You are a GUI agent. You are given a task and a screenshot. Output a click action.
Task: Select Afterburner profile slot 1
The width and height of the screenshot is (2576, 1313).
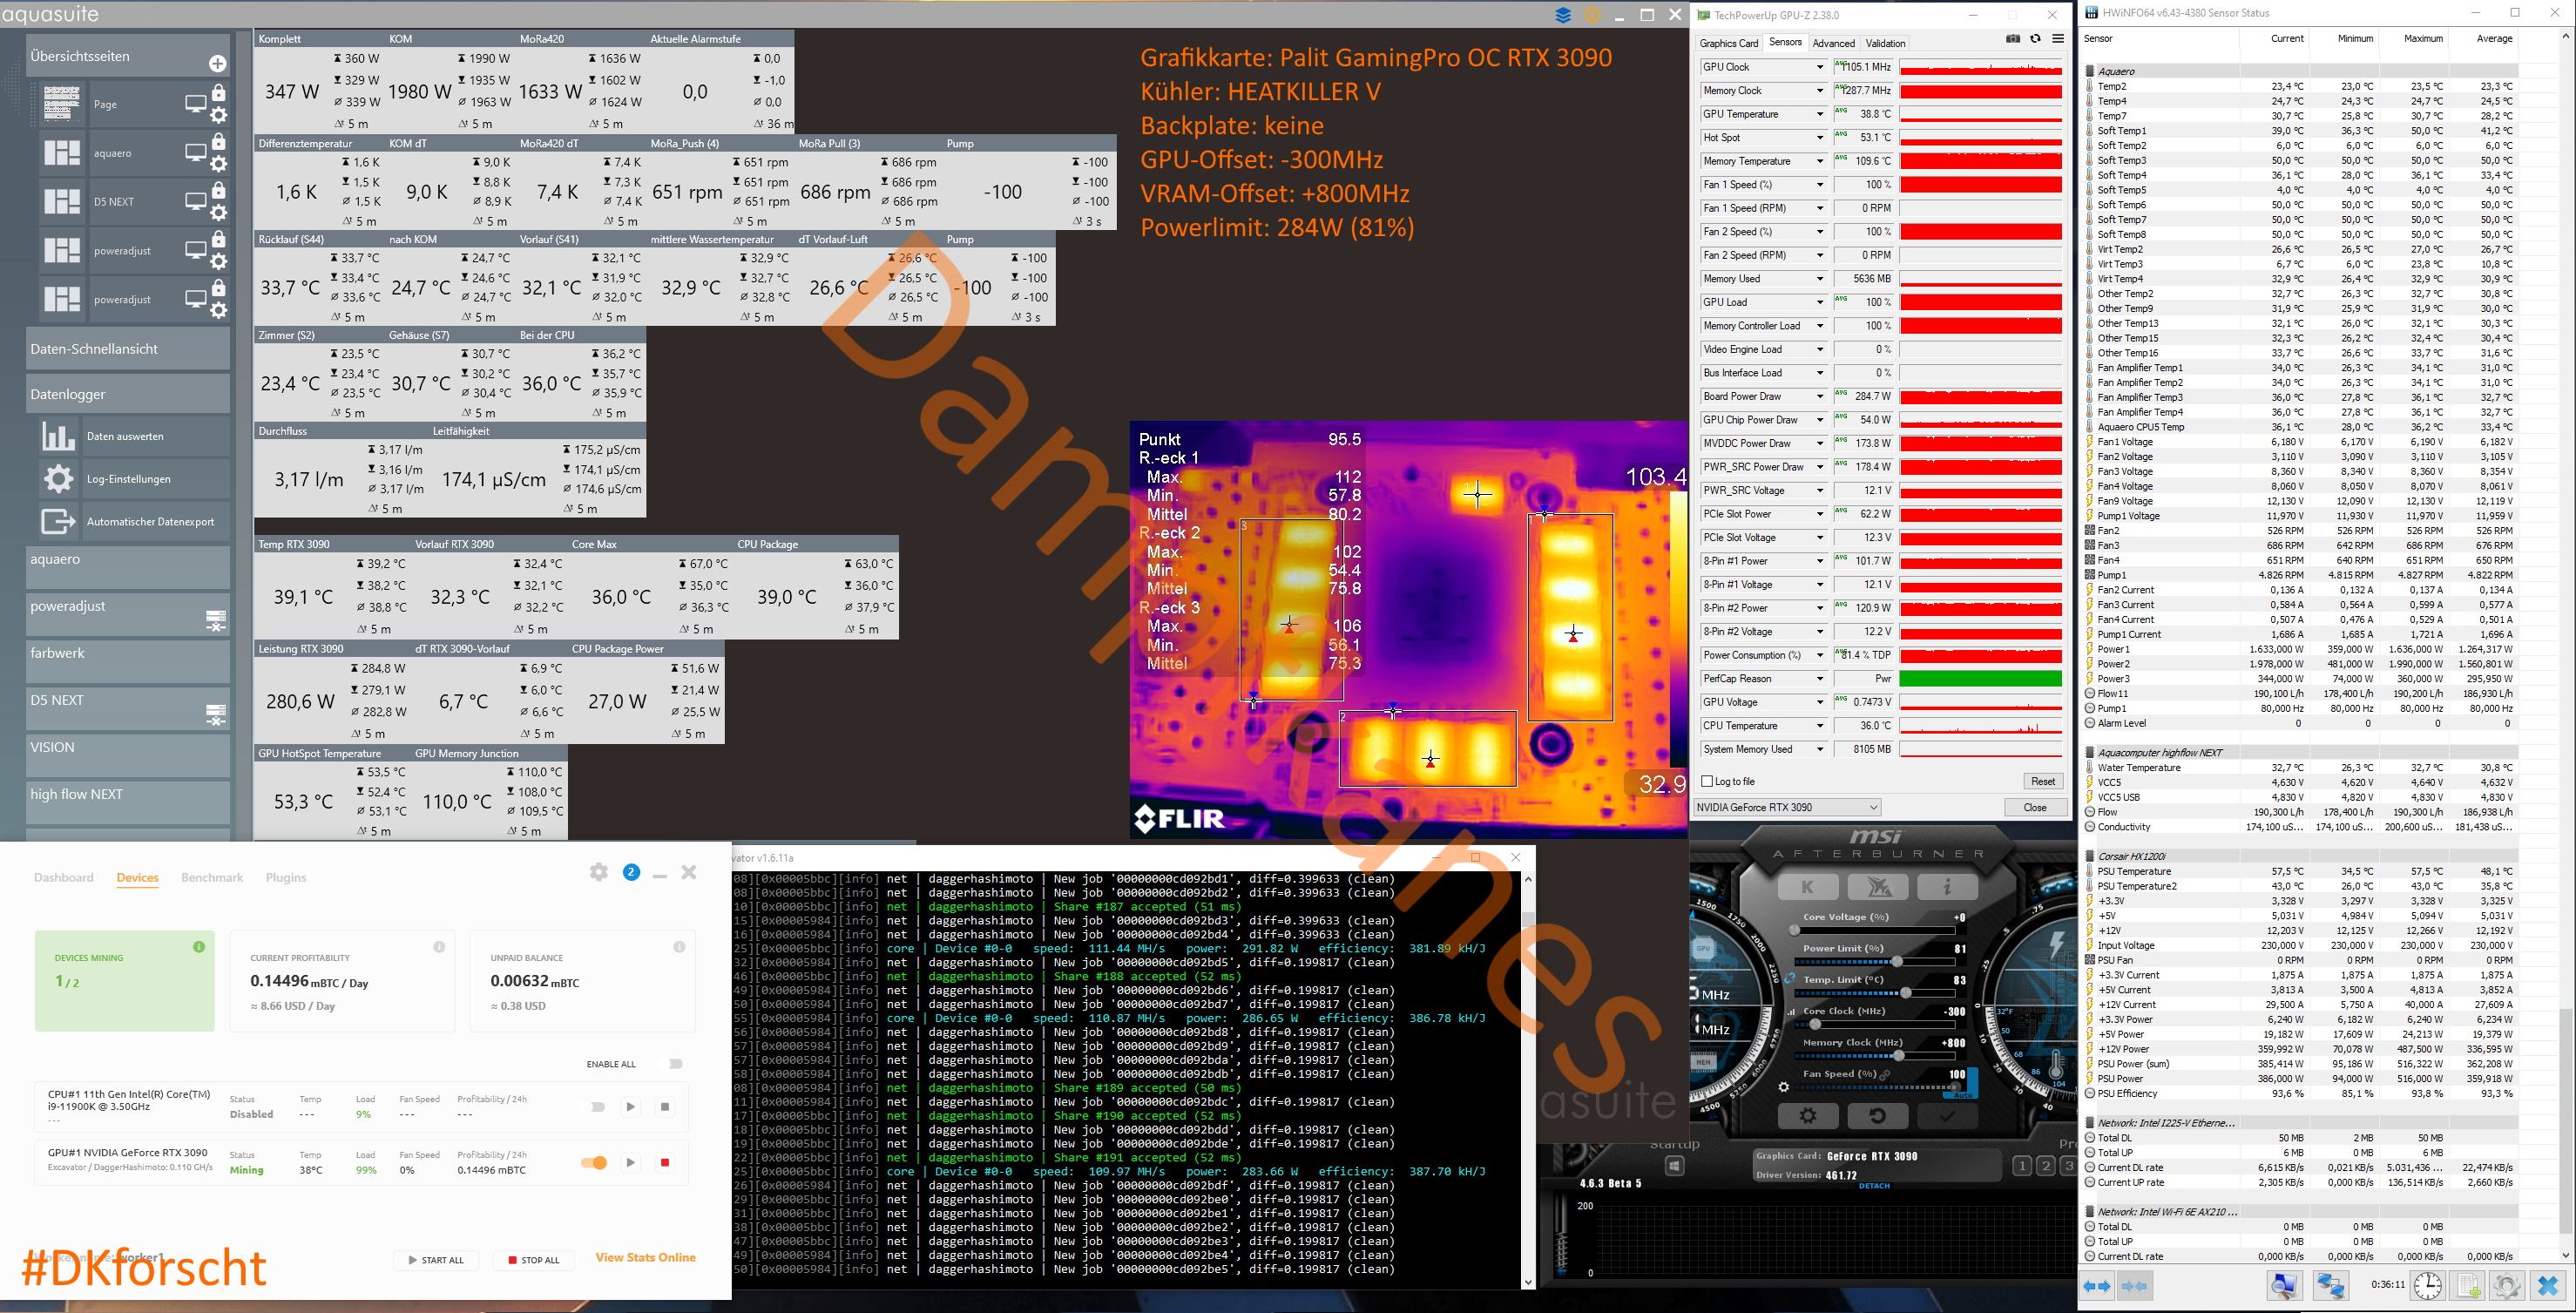2022,1166
